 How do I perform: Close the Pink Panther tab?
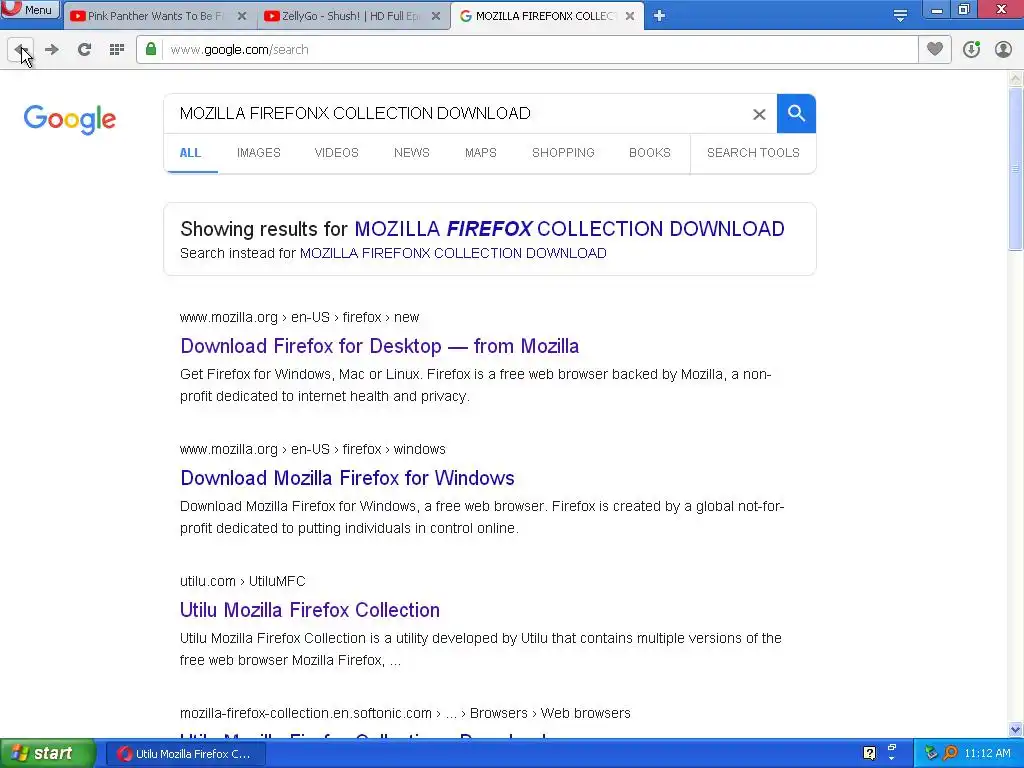(242, 16)
